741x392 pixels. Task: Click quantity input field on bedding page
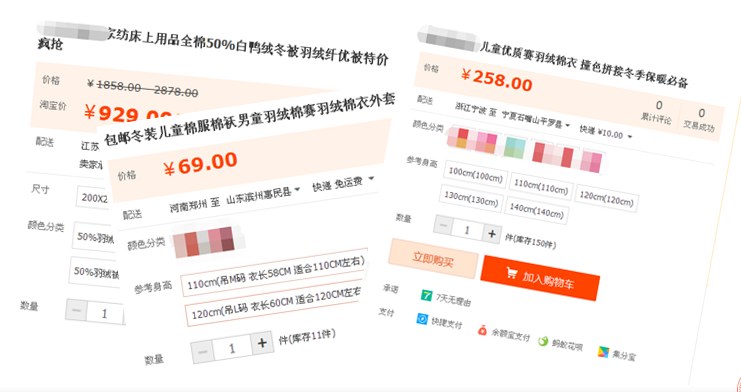(x=105, y=314)
